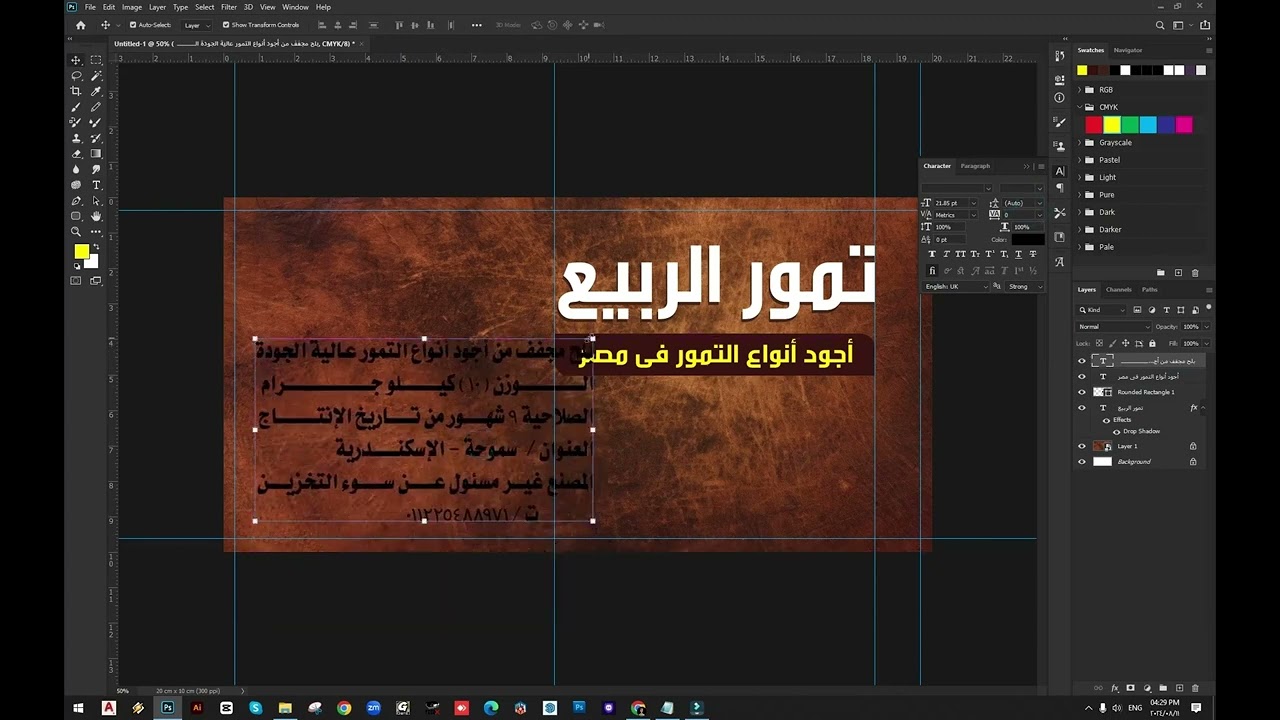Image resolution: width=1280 pixels, height=720 pixels.
Task: Click the font size 21.85 pt field
Action: [950, 203]
